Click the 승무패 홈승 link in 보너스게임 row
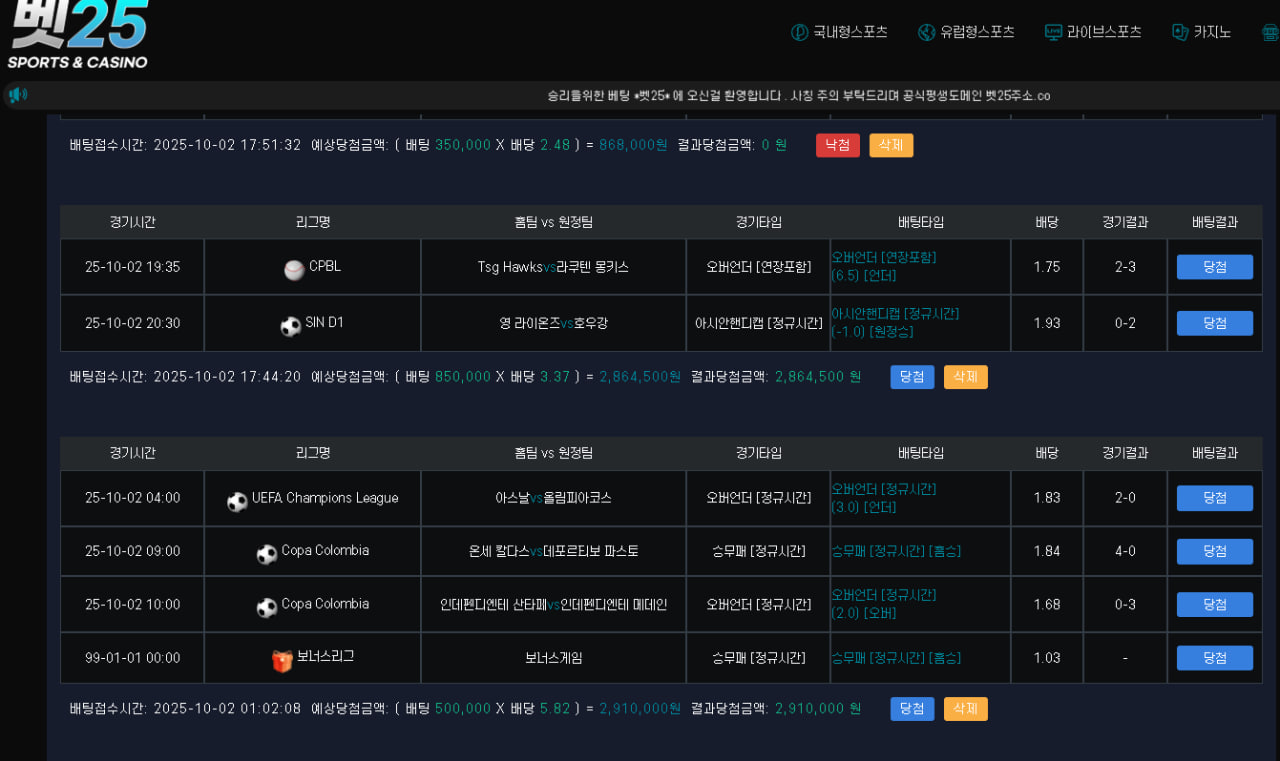 coord(896,658)
